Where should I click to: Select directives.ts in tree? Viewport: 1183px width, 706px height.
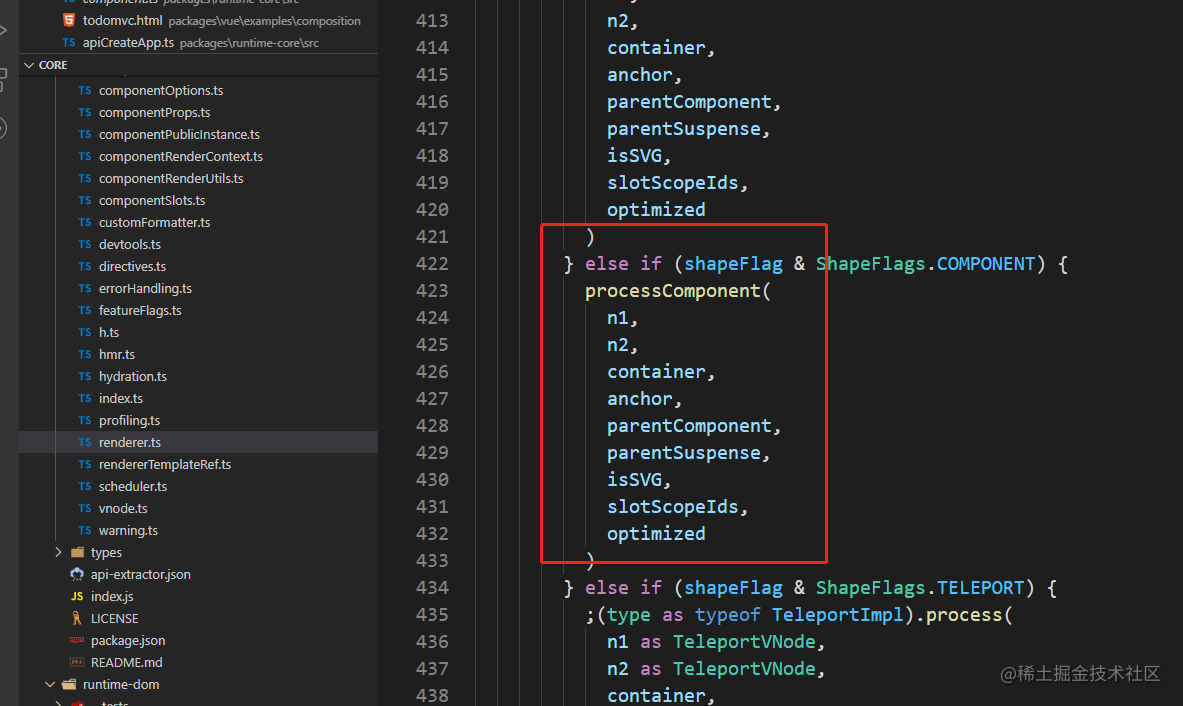coord(132,266)
